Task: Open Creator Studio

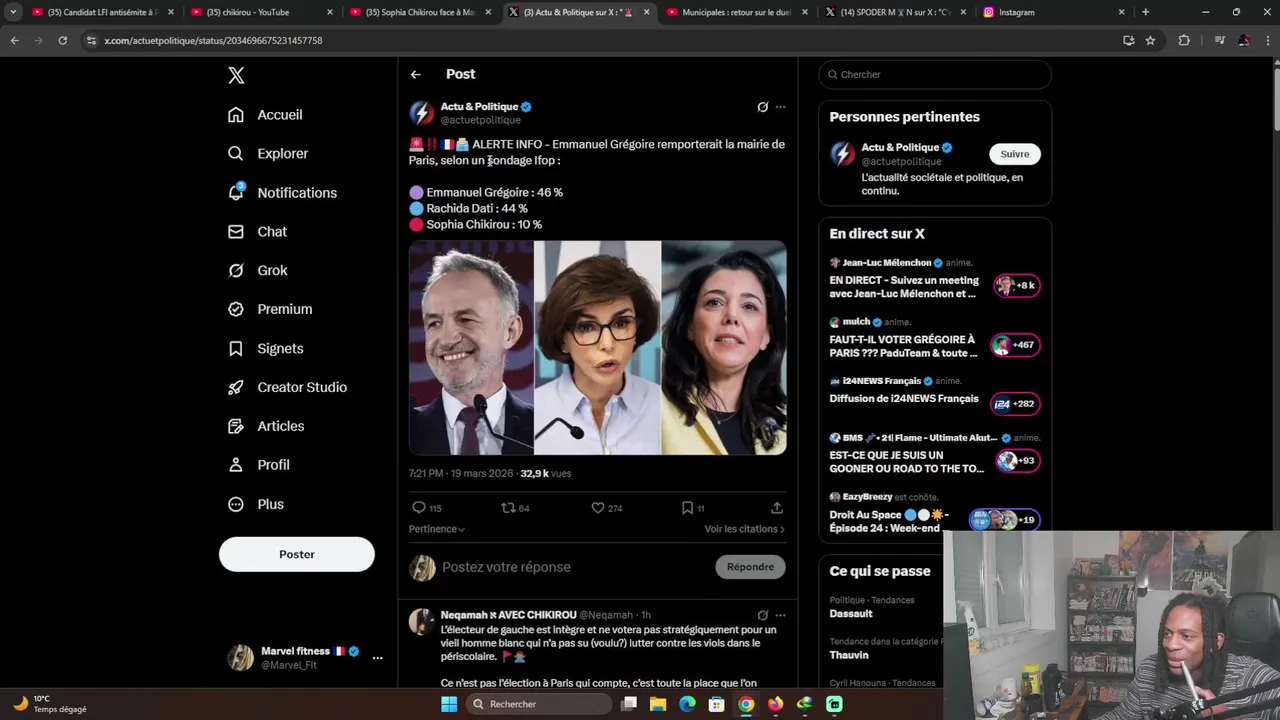Action: point(287,388)
